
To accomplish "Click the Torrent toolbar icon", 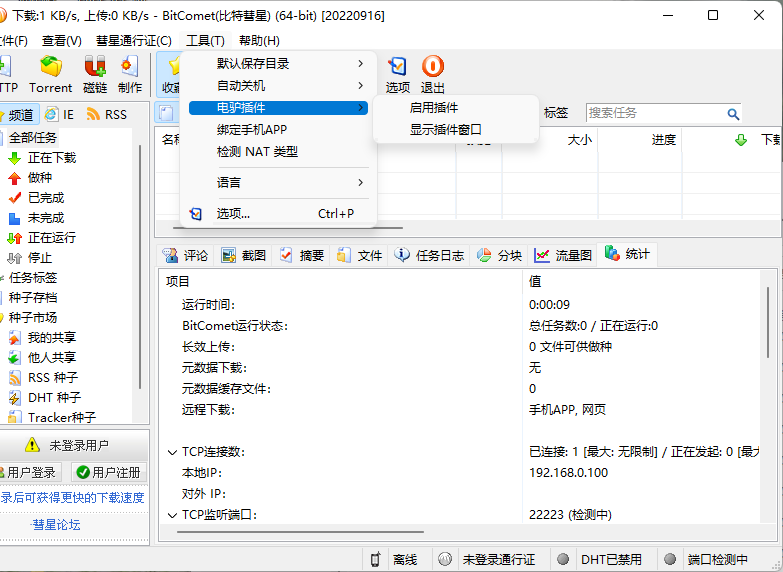I will [x=50, y=74].
